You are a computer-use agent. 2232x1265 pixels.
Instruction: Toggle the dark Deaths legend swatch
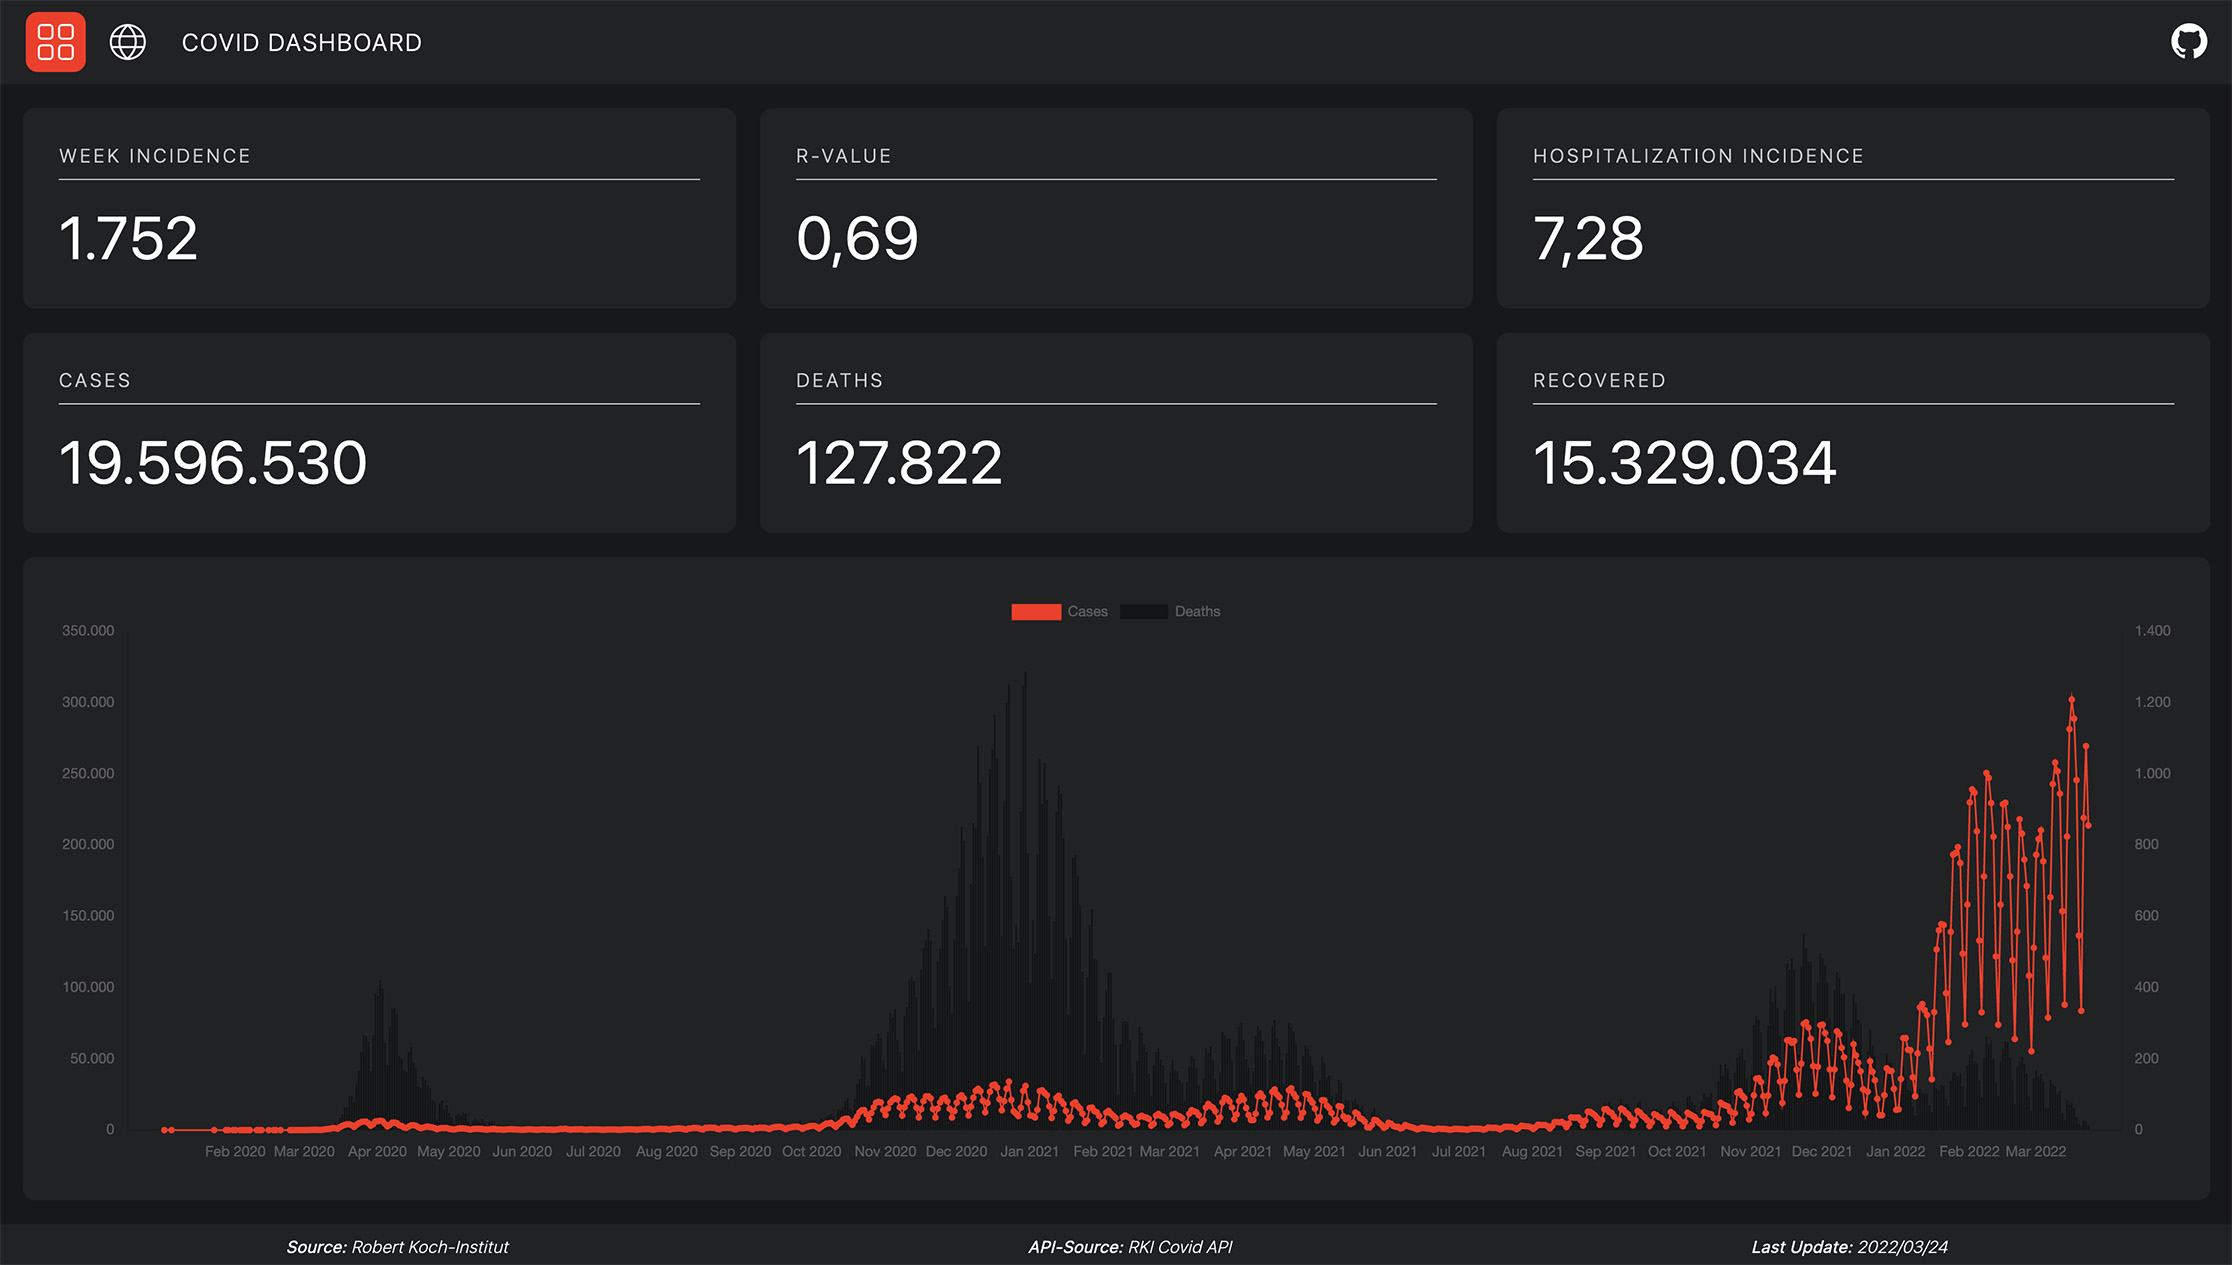(1144, 612)
